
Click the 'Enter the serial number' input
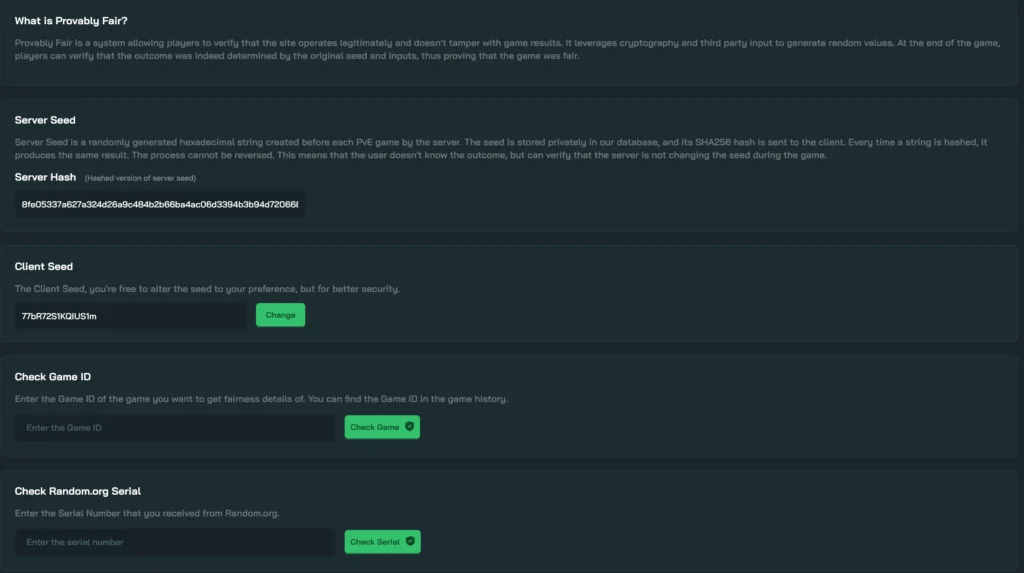pyautogui.click(x=175, y=542)
